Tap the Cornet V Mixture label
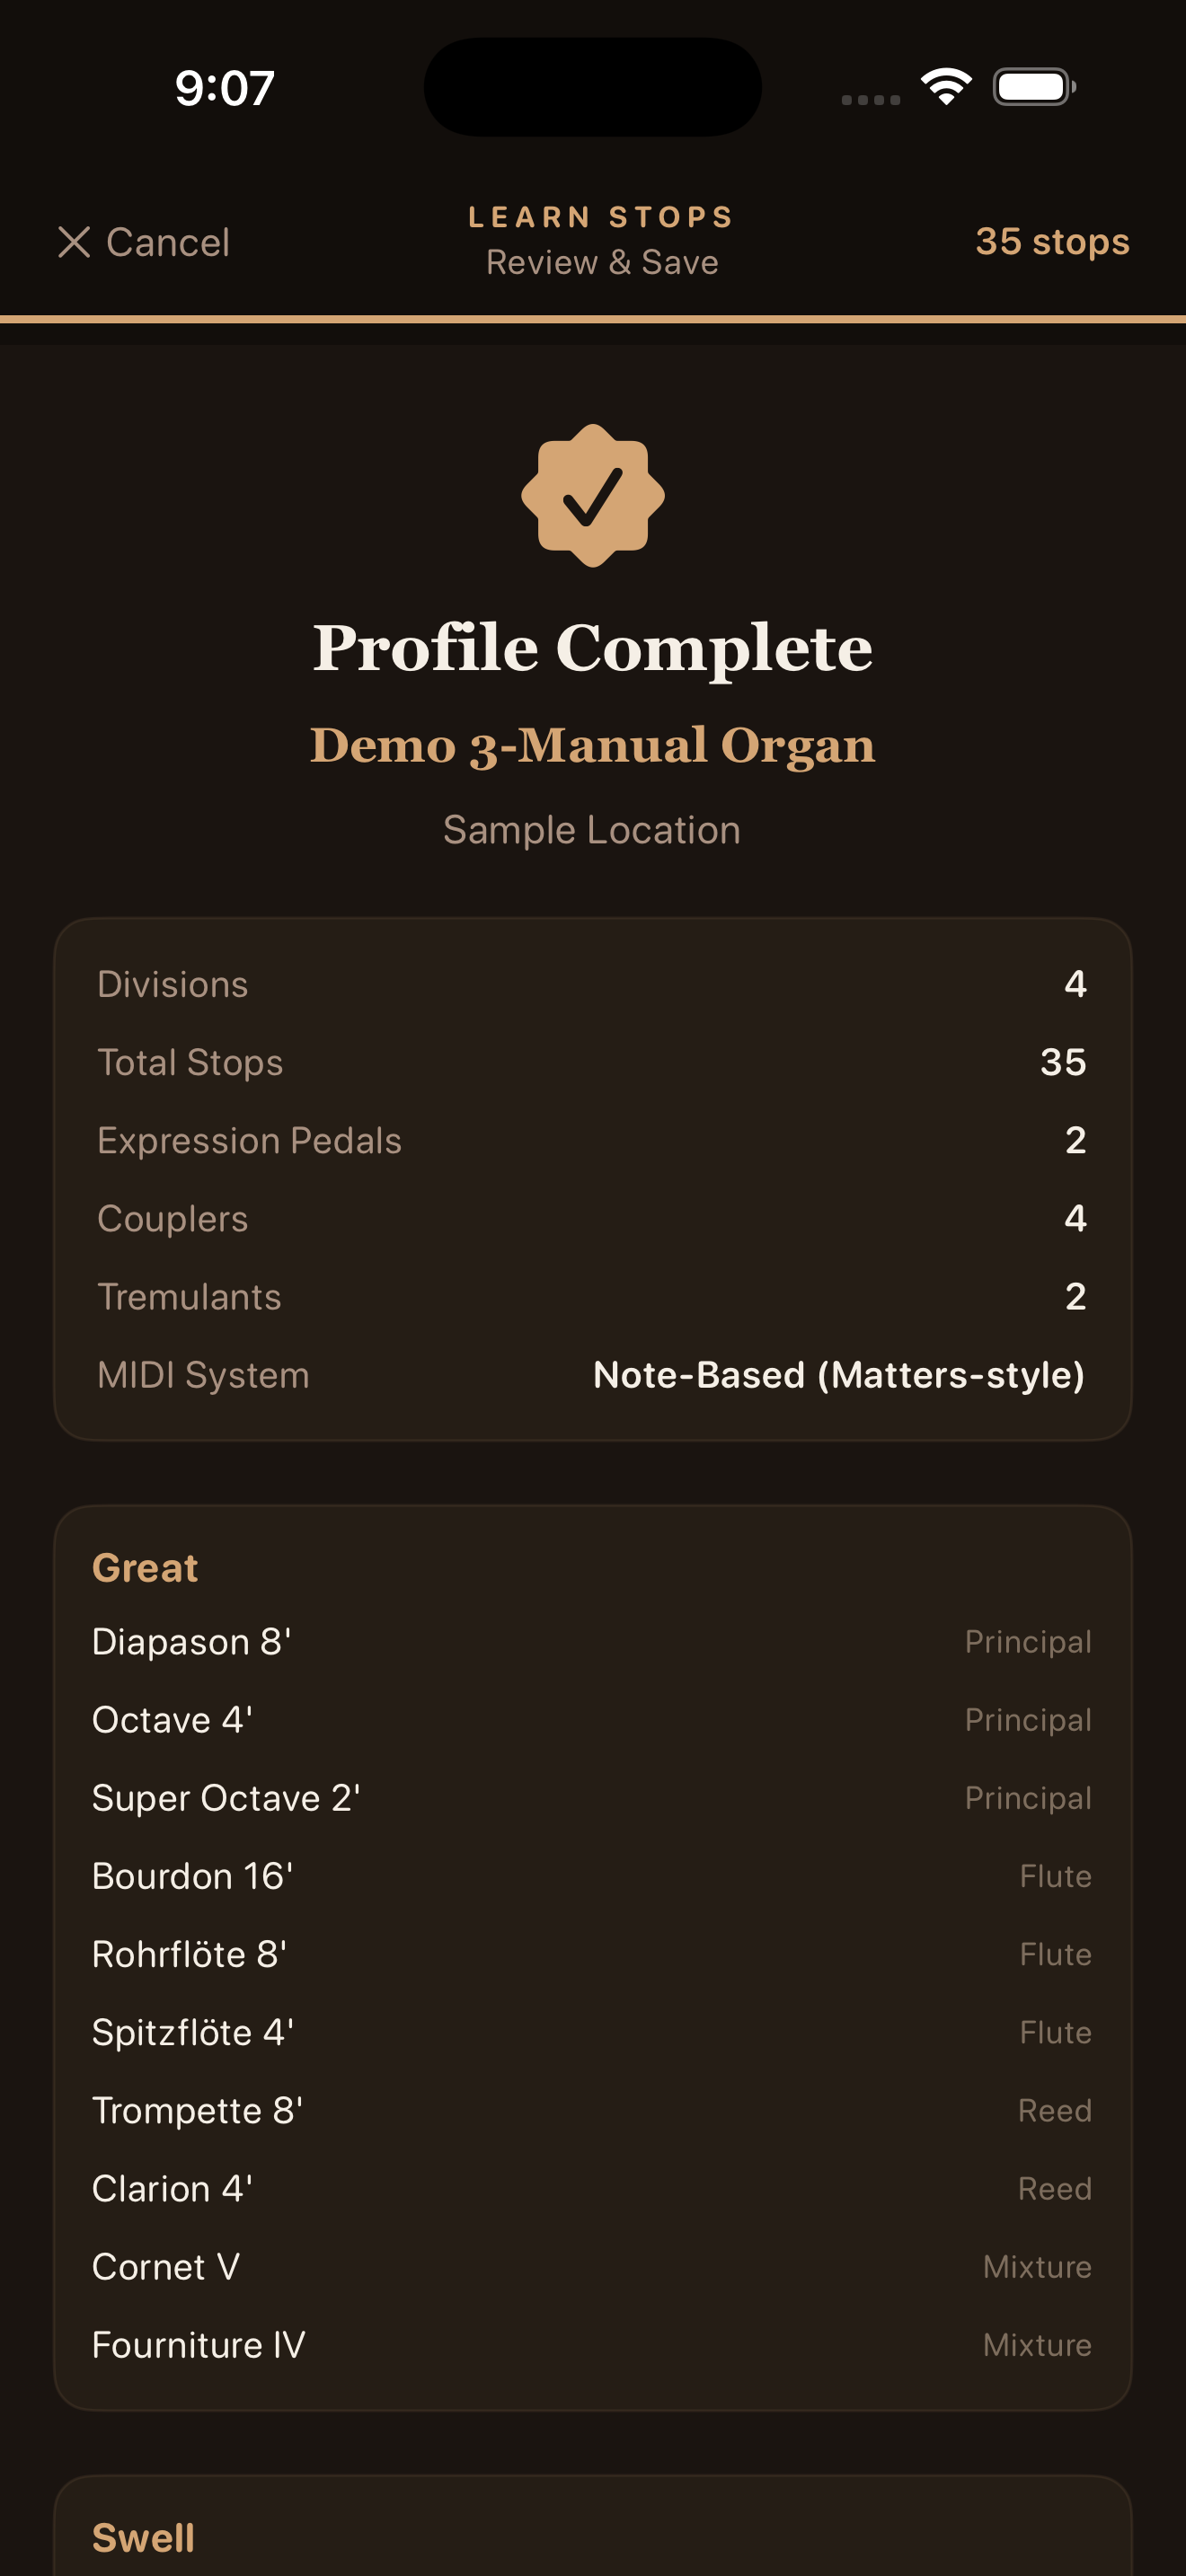This screenshot has width=1186, height=2576. (1037, 2267)
